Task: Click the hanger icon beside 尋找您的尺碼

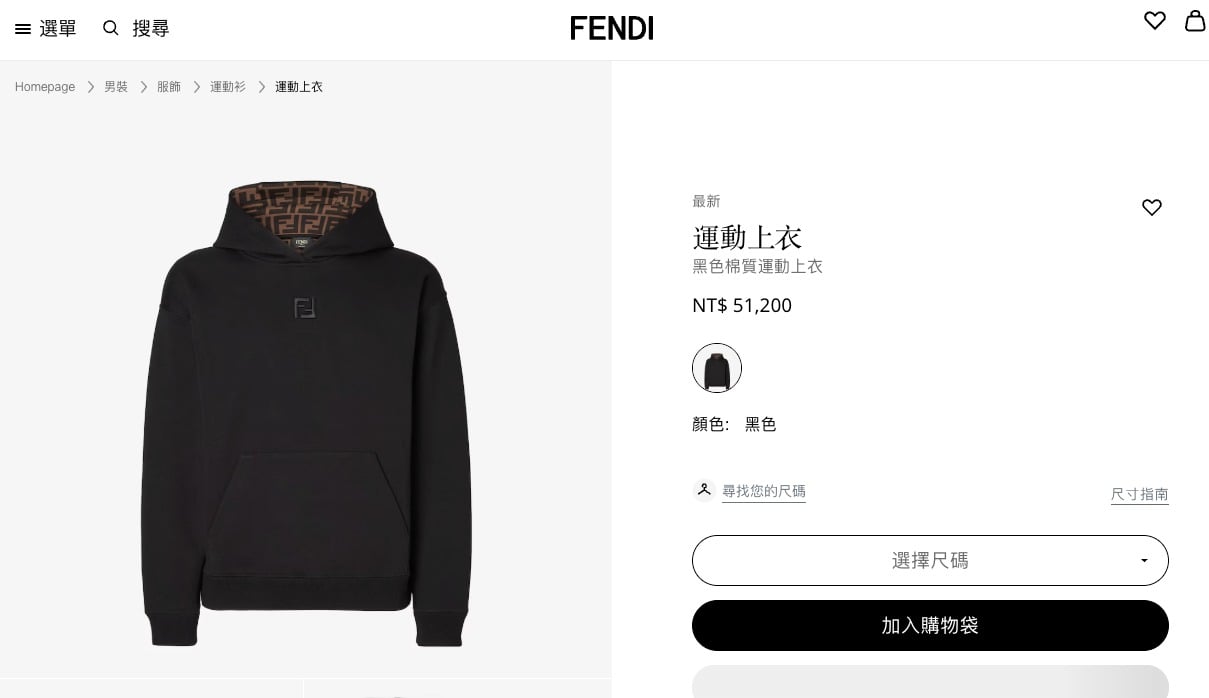Action: tap(704, 490)
